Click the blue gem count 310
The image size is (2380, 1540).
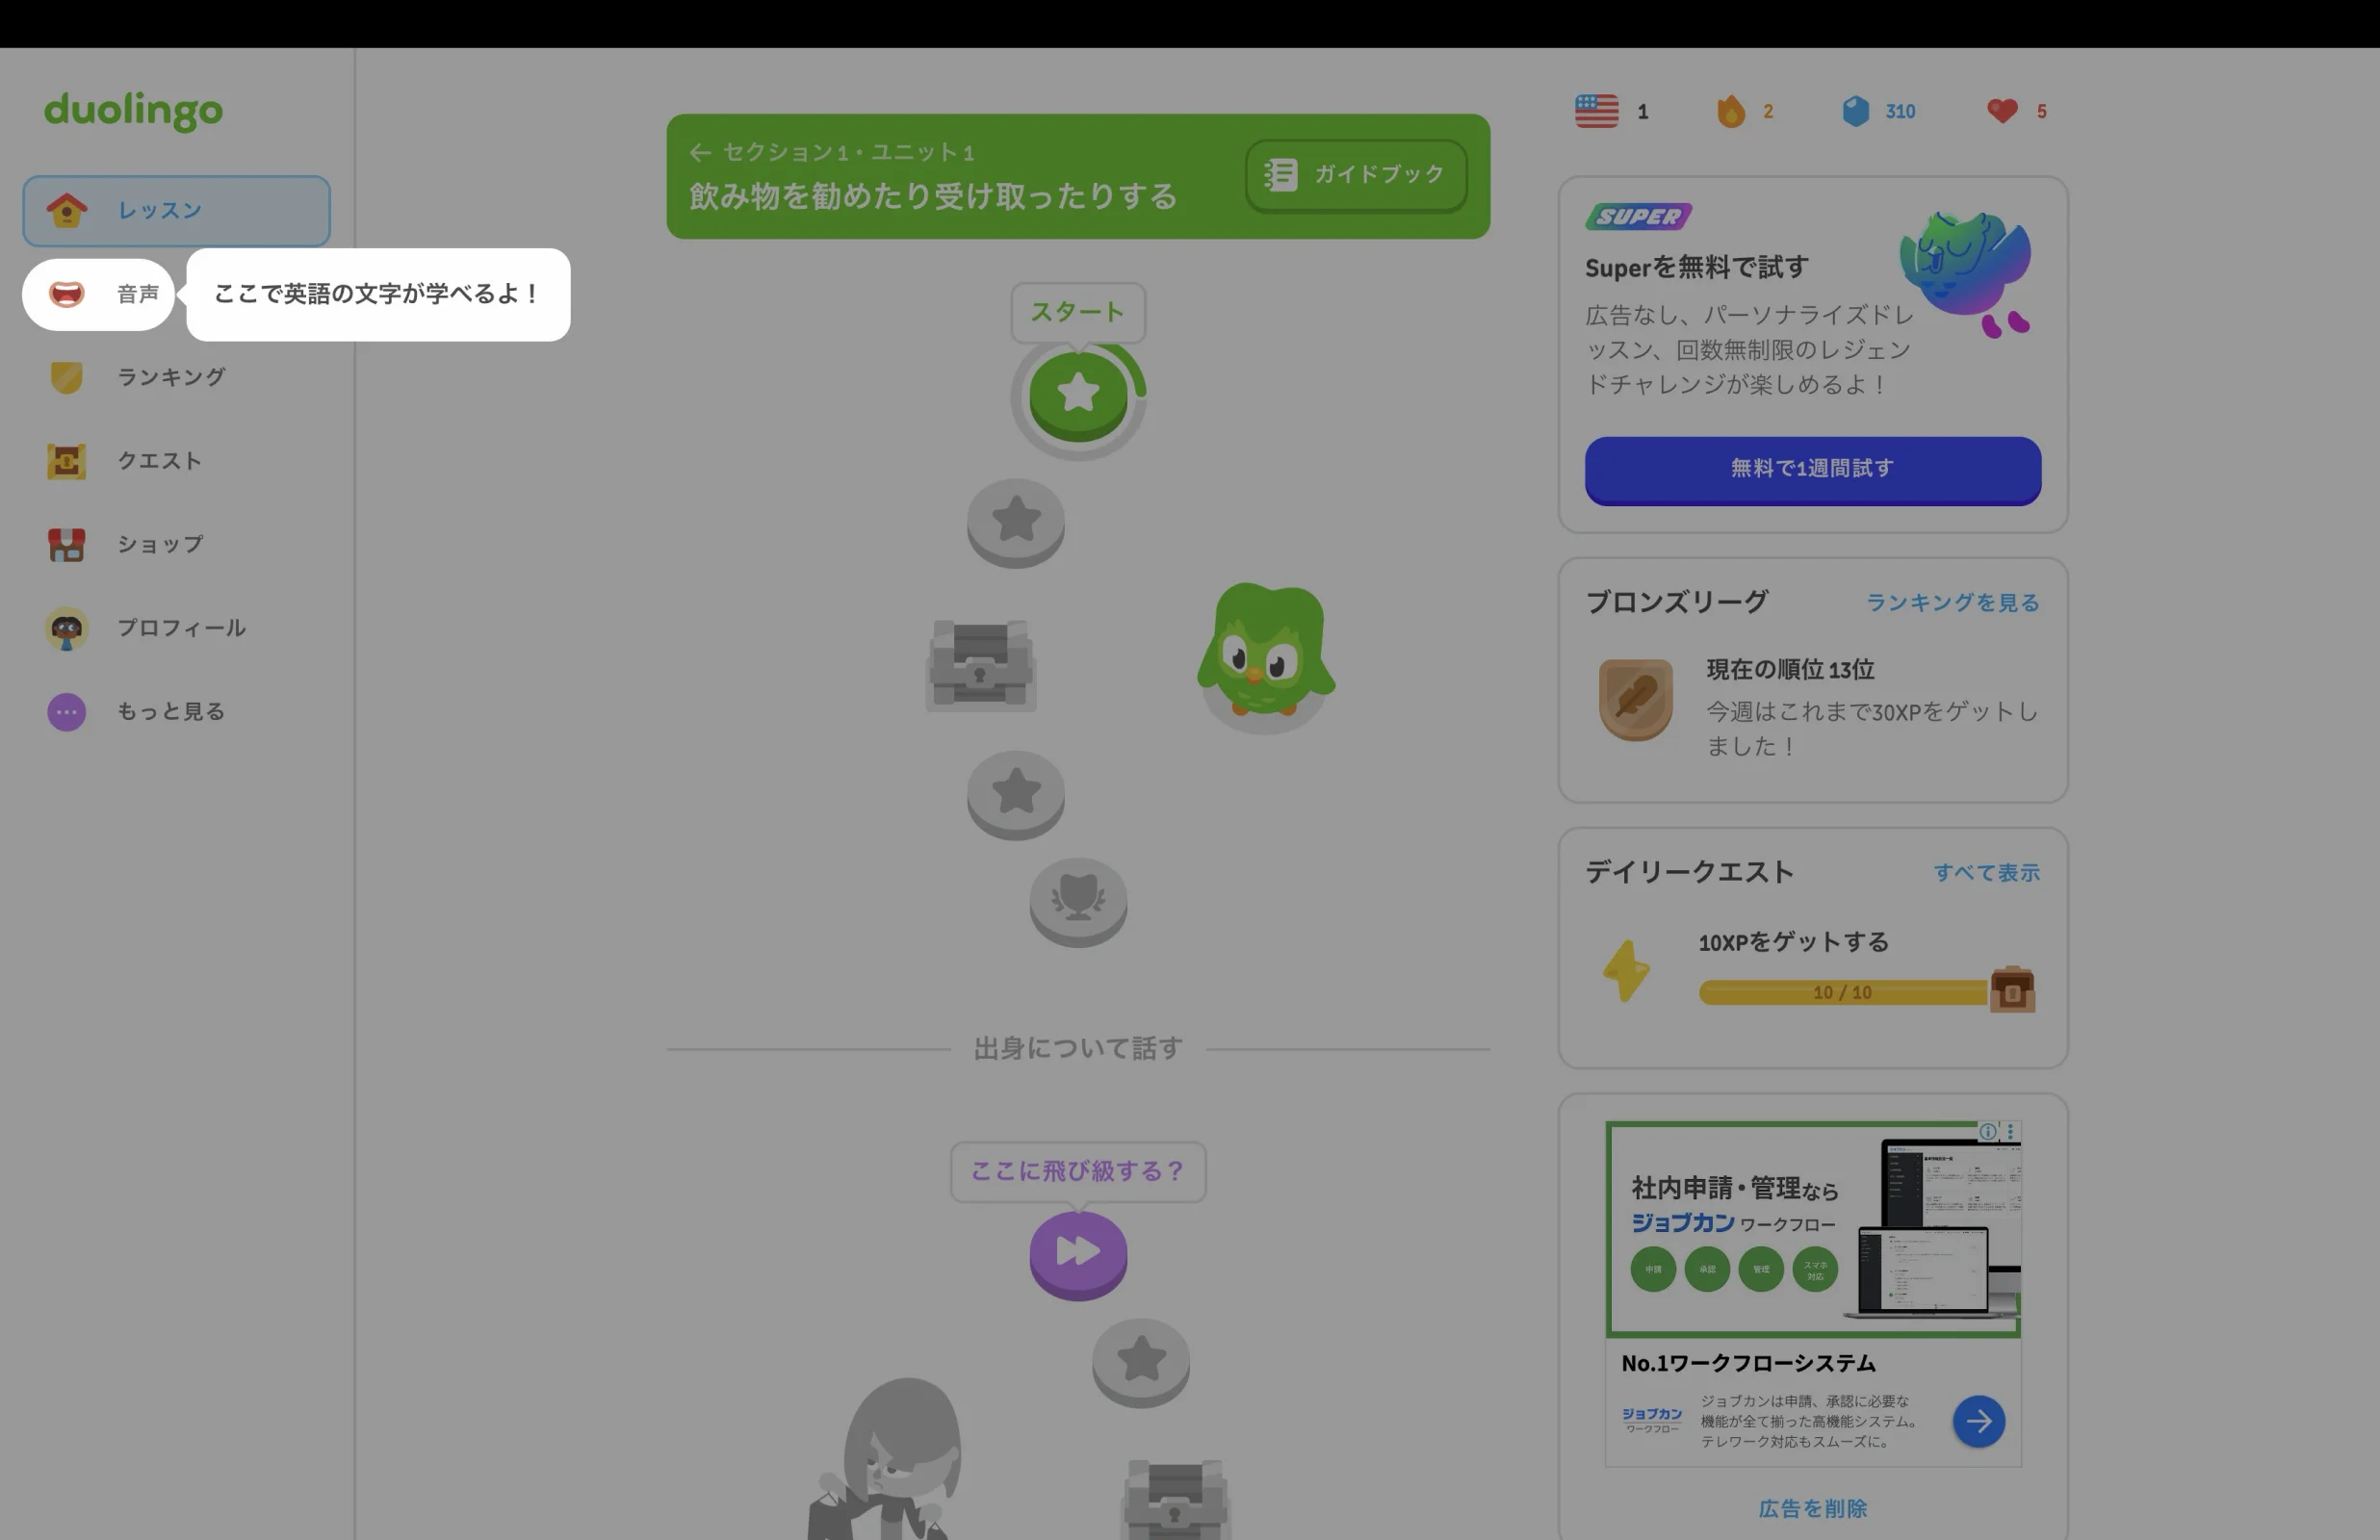click(1900, 111)
